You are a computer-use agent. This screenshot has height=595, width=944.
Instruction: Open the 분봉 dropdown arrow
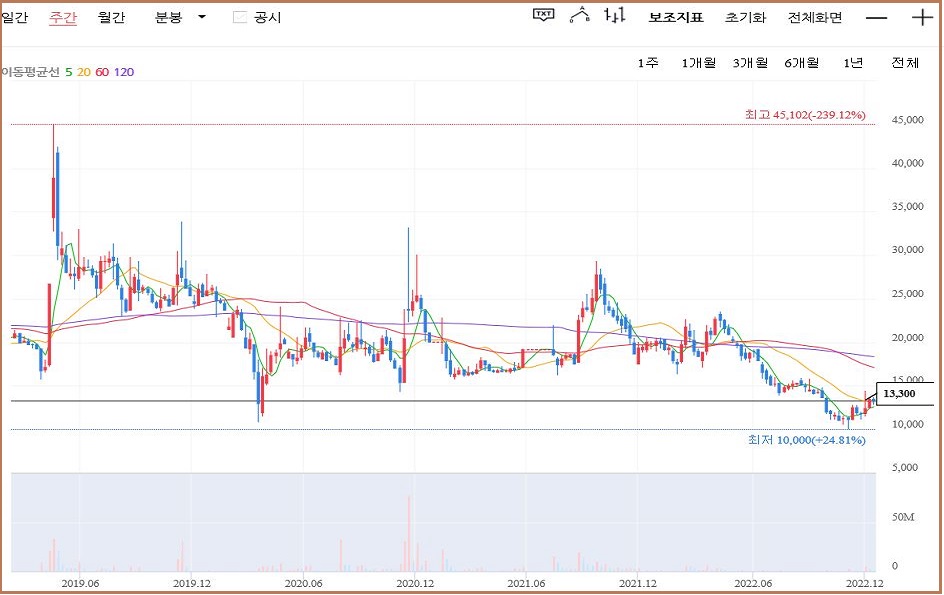tap(202, 17)
